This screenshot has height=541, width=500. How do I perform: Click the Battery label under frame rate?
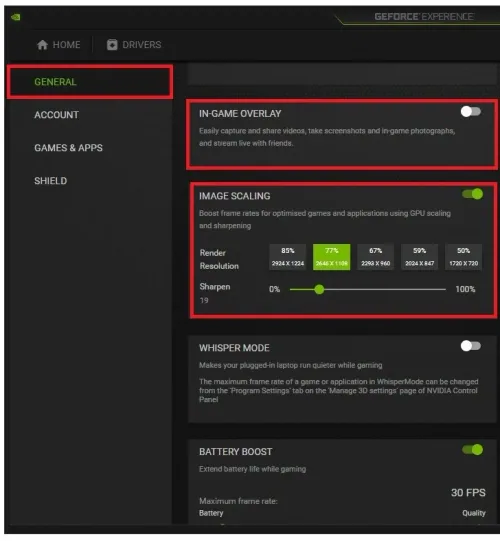coord(211,513)
